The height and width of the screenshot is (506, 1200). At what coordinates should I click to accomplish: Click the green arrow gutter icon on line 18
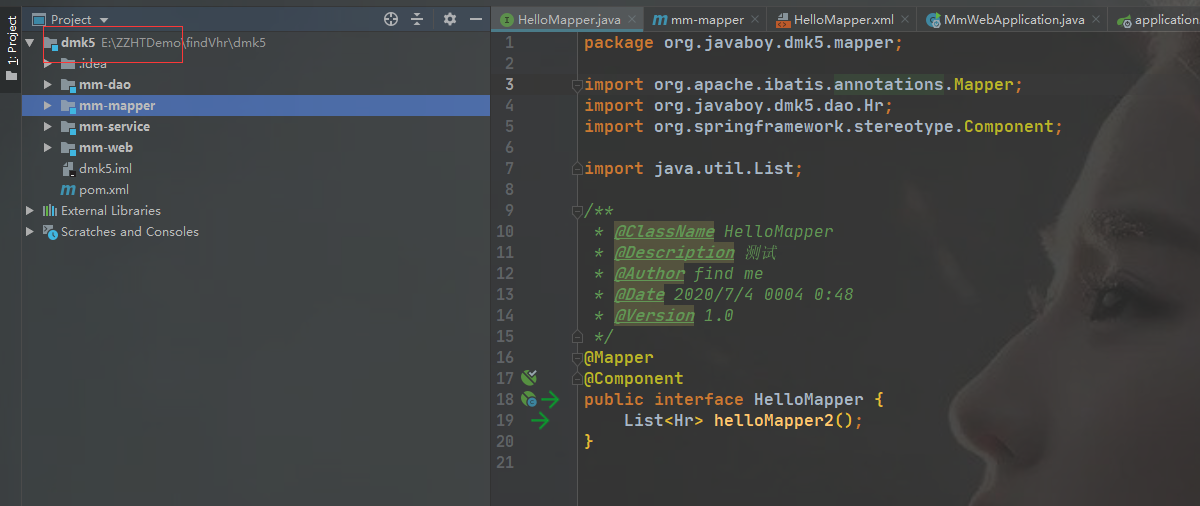pos(551,399)
